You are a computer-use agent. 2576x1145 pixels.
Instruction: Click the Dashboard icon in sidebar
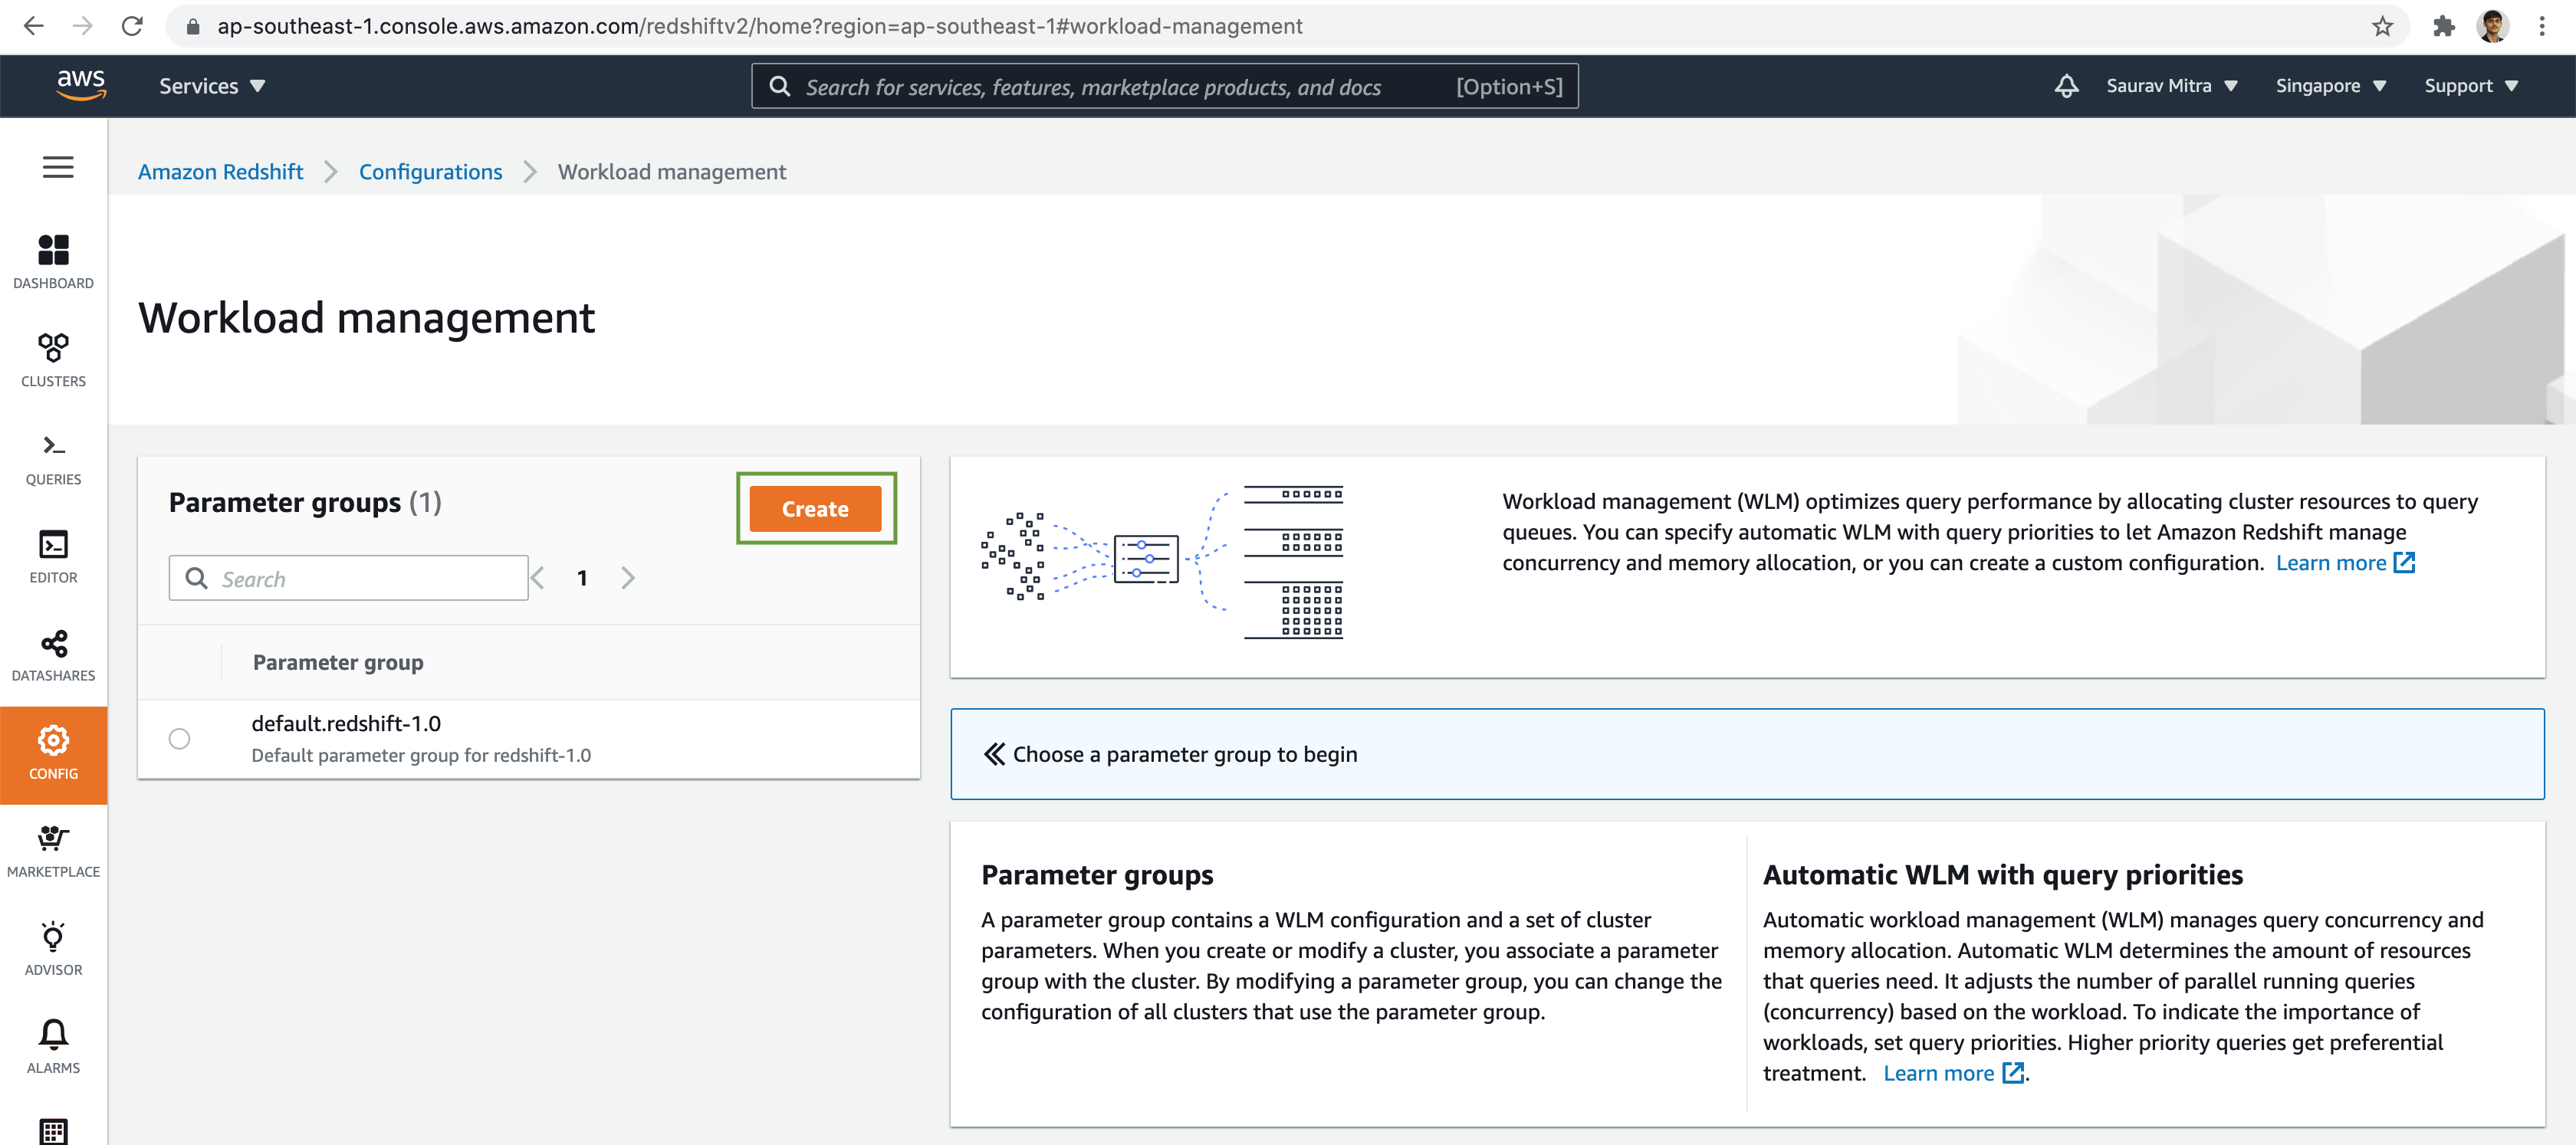54,258
